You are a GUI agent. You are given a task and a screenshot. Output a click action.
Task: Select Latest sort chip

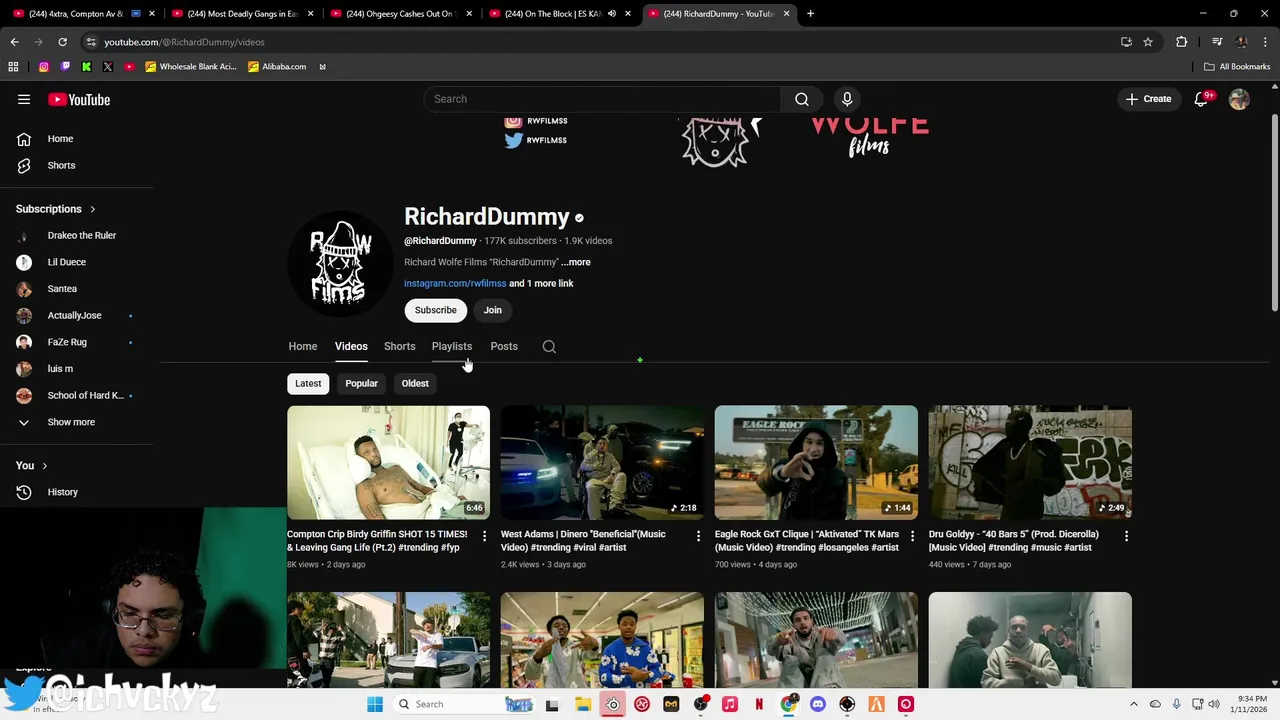click(x=308, y=383)
